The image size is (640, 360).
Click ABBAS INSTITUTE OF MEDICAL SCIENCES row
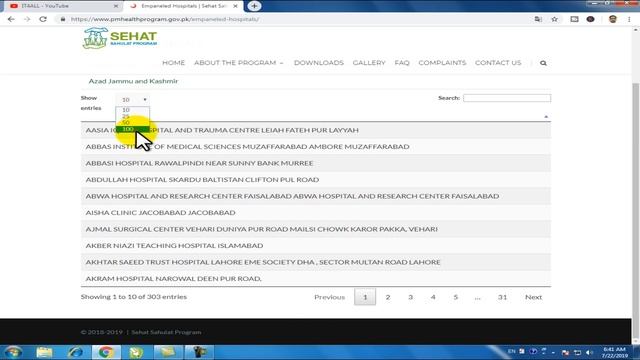point(316,147)
